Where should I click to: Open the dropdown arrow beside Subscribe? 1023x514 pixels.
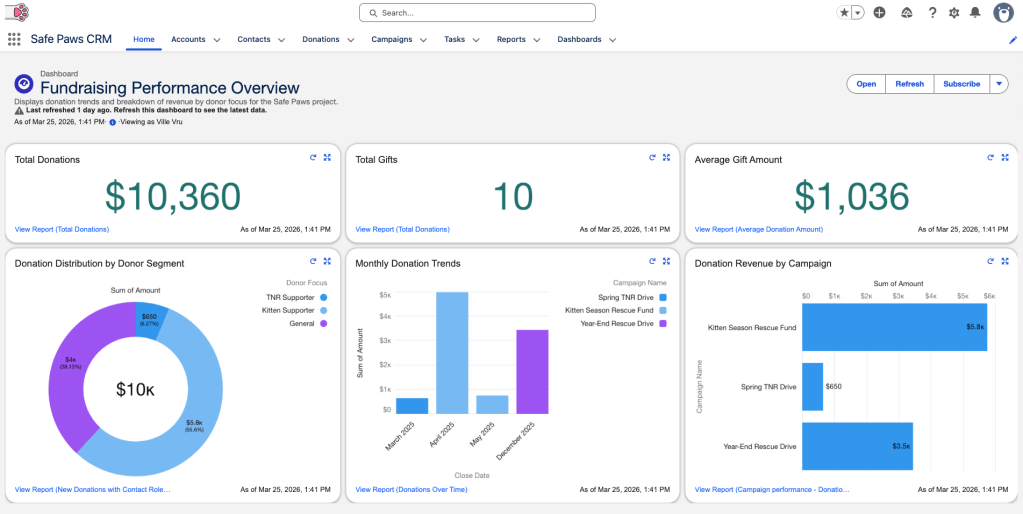click(999, 84)
